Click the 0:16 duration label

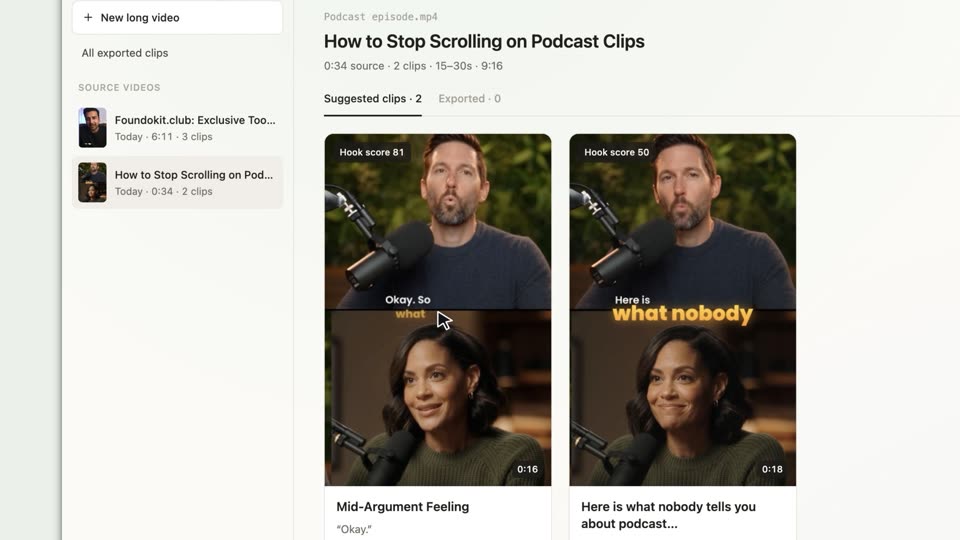(527, 469)
